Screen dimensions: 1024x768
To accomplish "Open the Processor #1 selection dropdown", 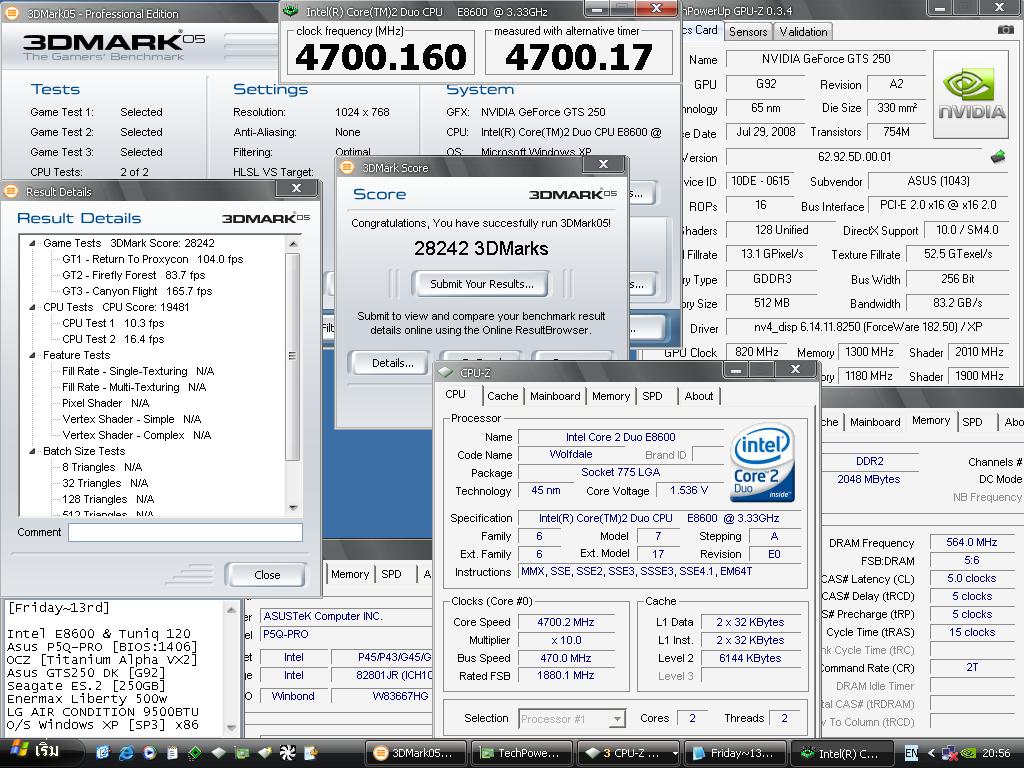I will click(x=616, y=719).
